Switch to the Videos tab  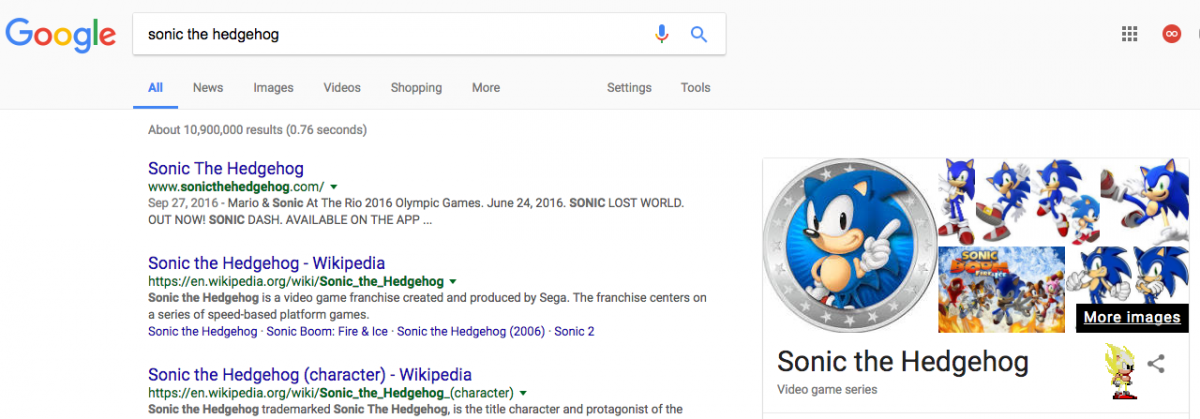click(x=342, y=88)
